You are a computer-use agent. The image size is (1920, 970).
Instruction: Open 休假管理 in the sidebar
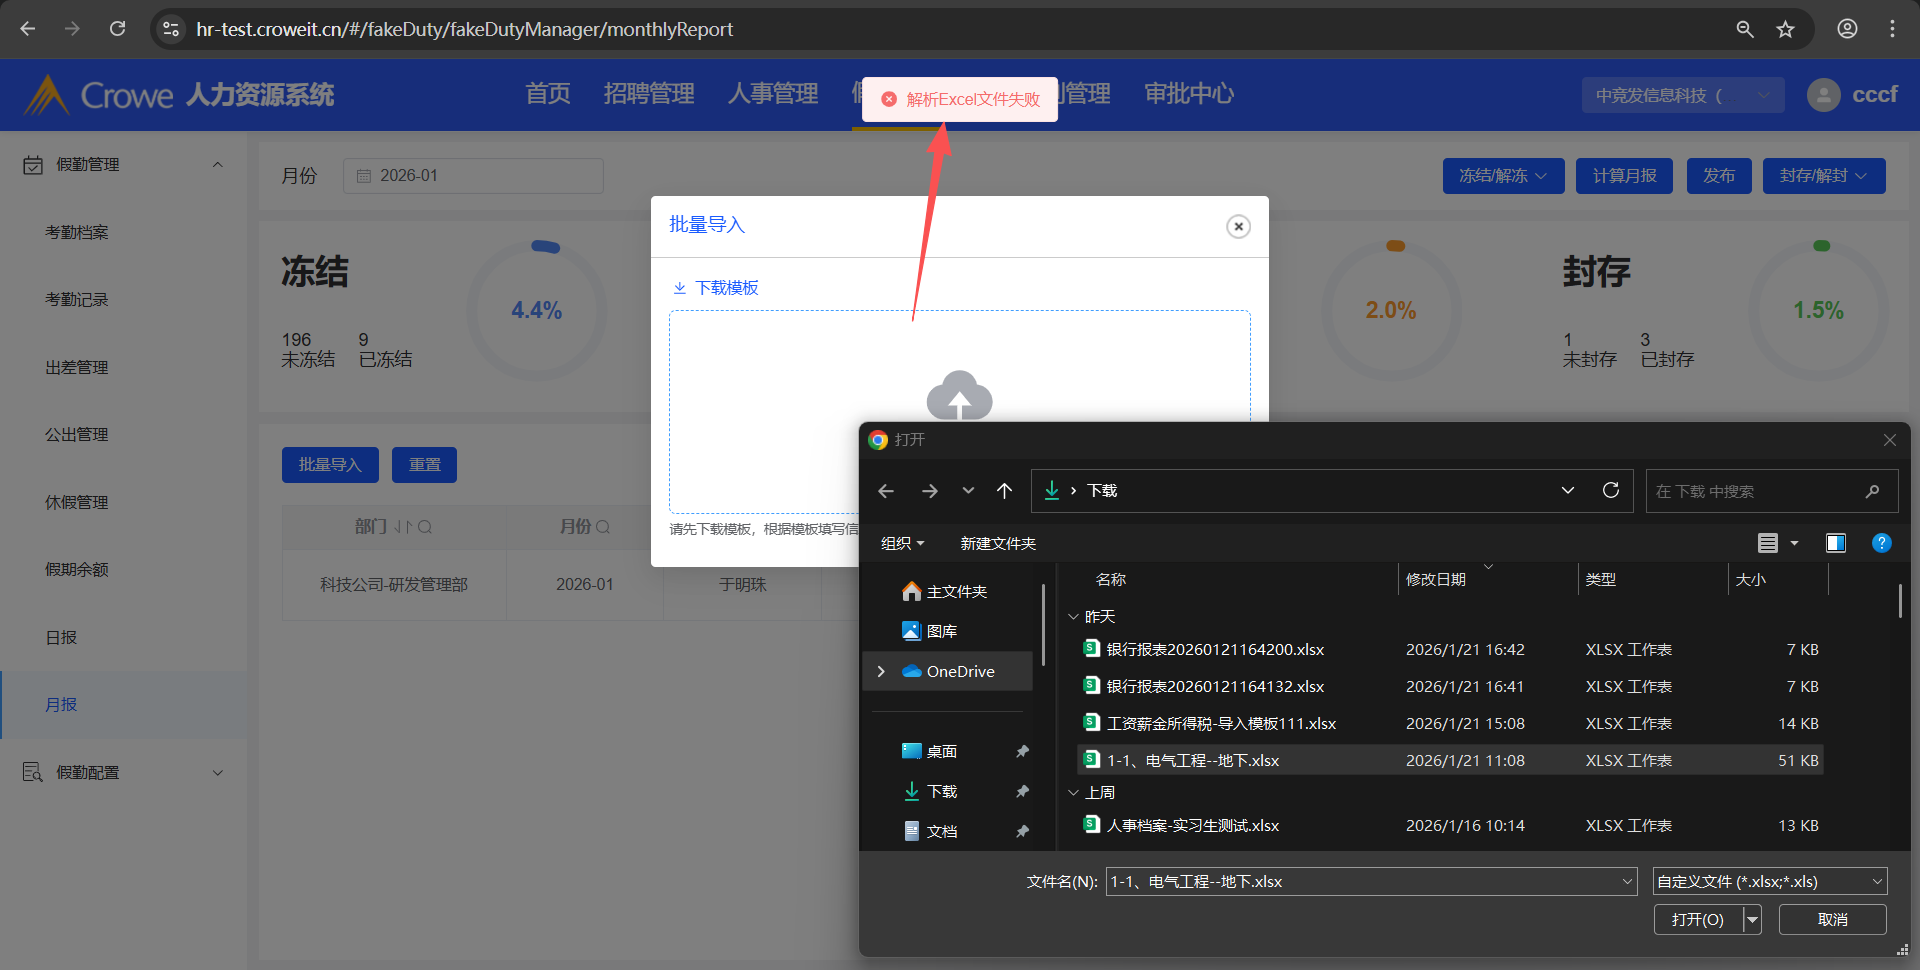(77, 502)
